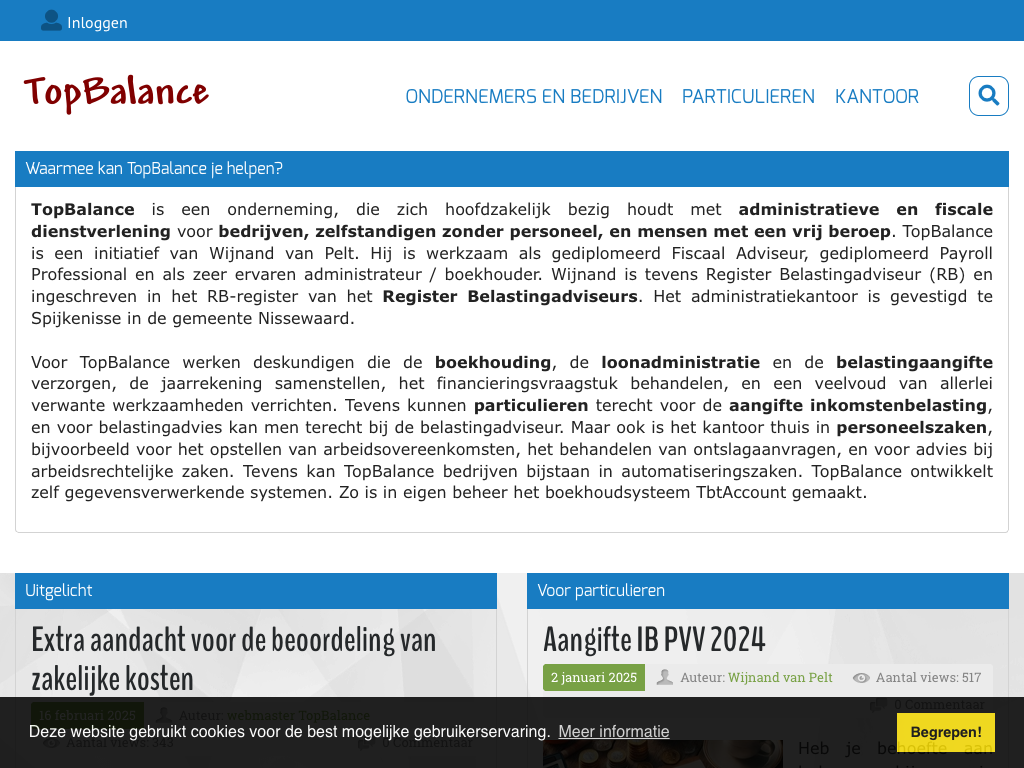Click the user icon beside Inloggen
Viewport: 1024px width, 768px height.
[x=51, y=21]
